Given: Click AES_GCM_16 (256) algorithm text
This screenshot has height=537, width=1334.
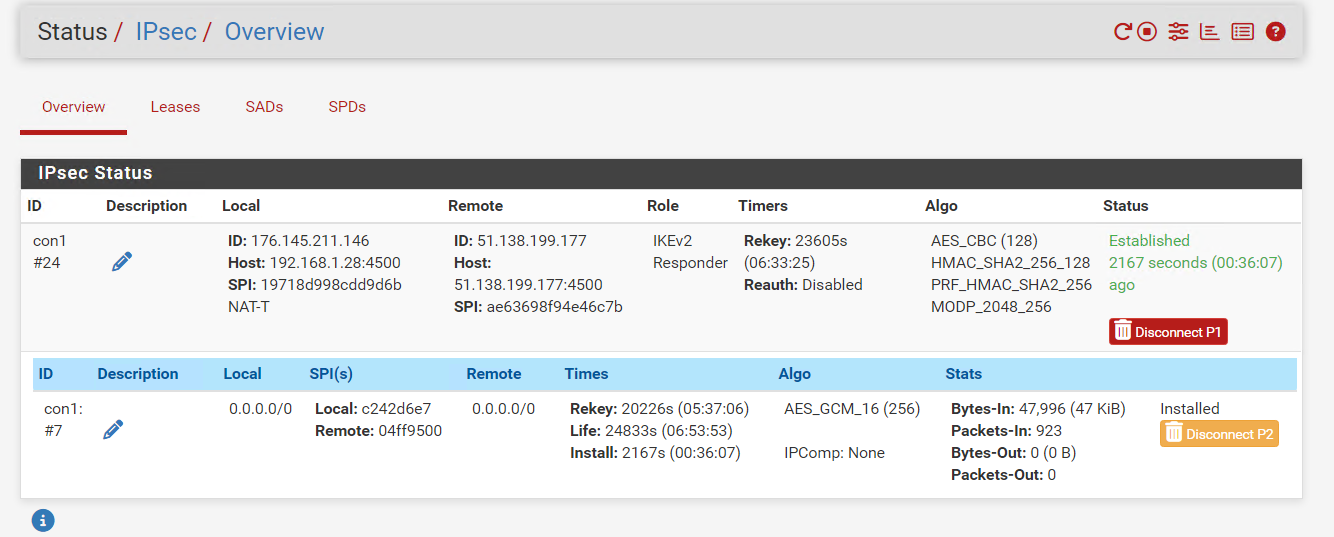Looking at the screenshot, I should [852, 409].
